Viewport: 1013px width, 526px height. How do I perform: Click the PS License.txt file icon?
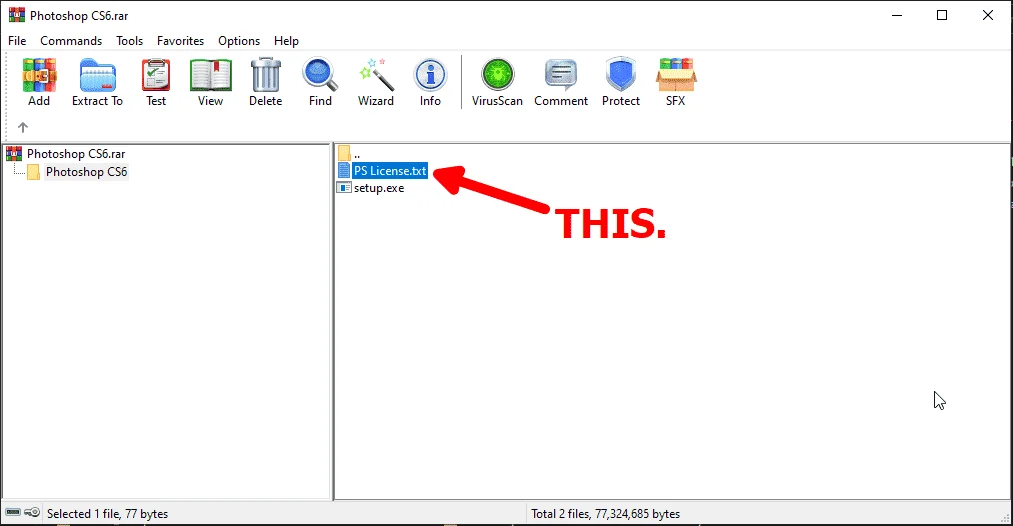click(x=344, y=171)
